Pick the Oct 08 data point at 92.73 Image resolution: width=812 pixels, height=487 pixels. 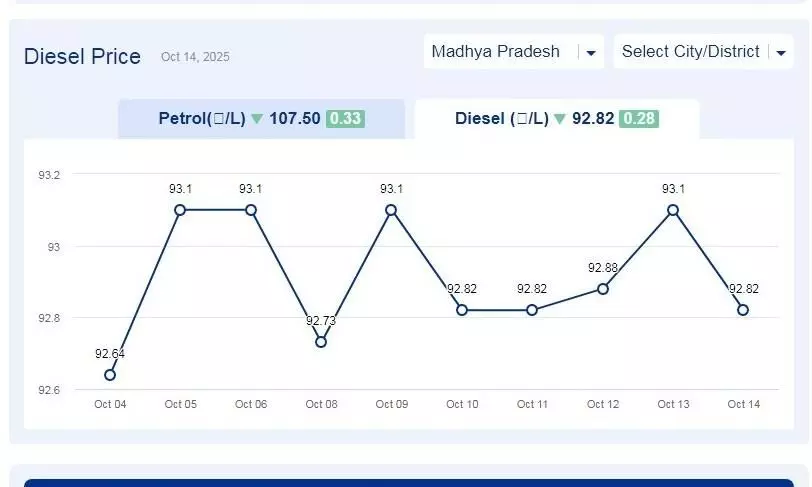point(321,342)
